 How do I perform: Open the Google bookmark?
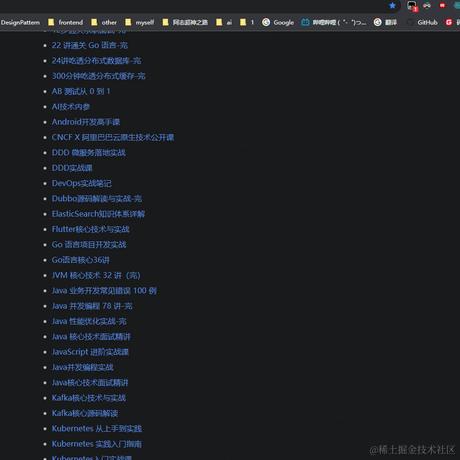point(278,22)
